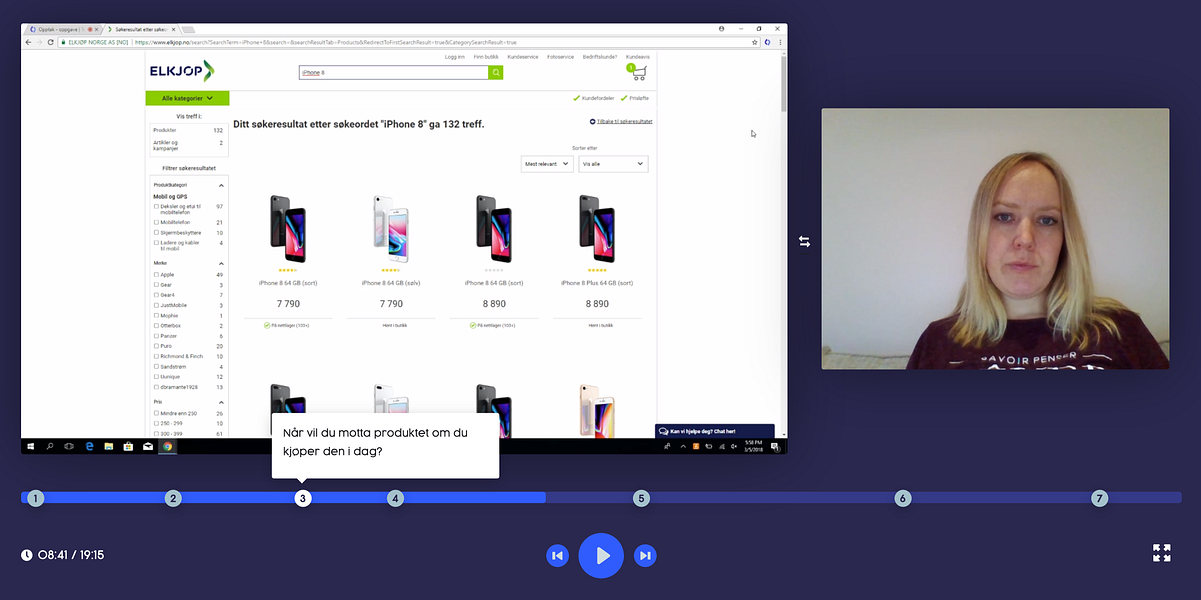Screen dimensions: 1201x600
Task: Show hidden system tray icons chevron
Action: click(683, 446)
